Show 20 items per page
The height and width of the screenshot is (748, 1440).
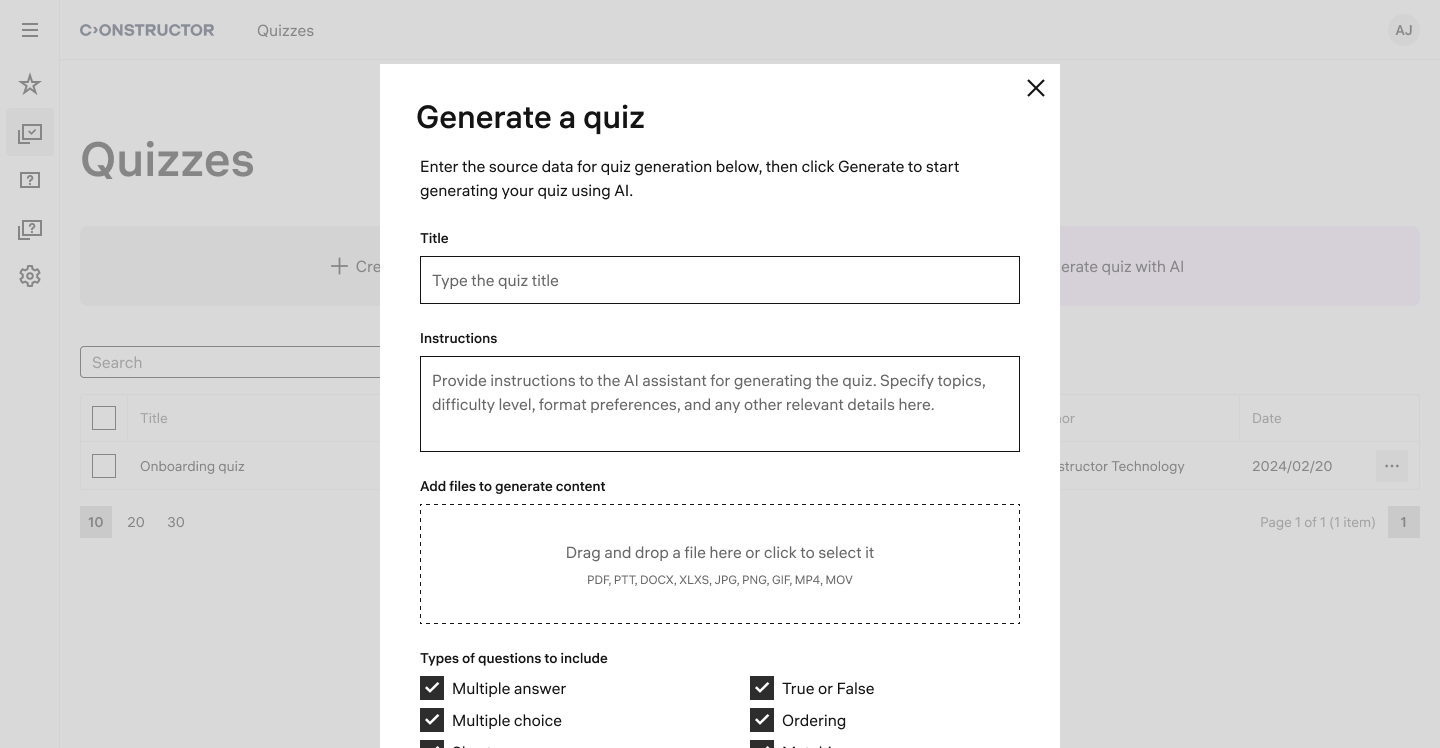coord(136,522)
